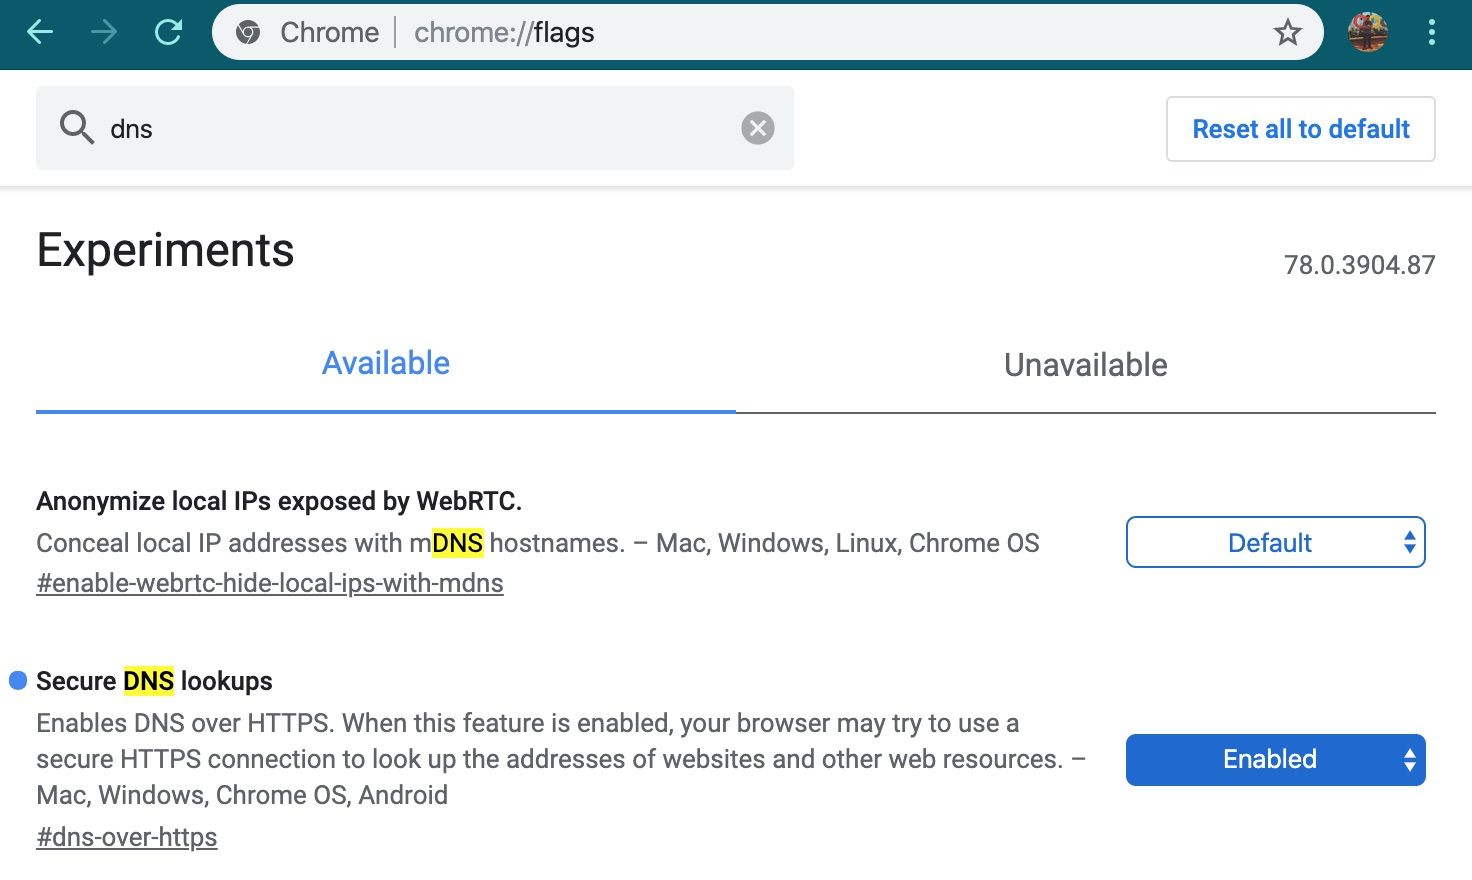Click the forward navigation arrow
This screenshot has width=1472, height=880.
tap(104, 32)
